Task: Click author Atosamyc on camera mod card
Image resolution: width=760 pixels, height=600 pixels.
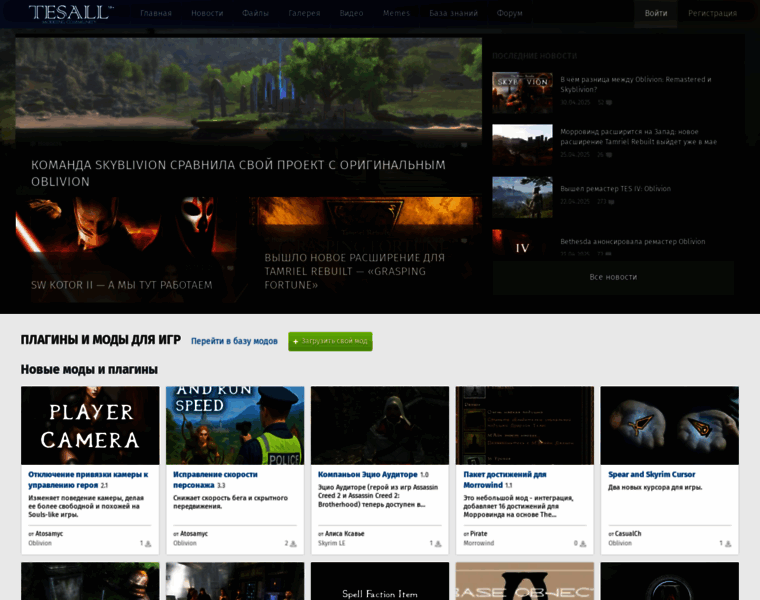Action: pos(49,534)
